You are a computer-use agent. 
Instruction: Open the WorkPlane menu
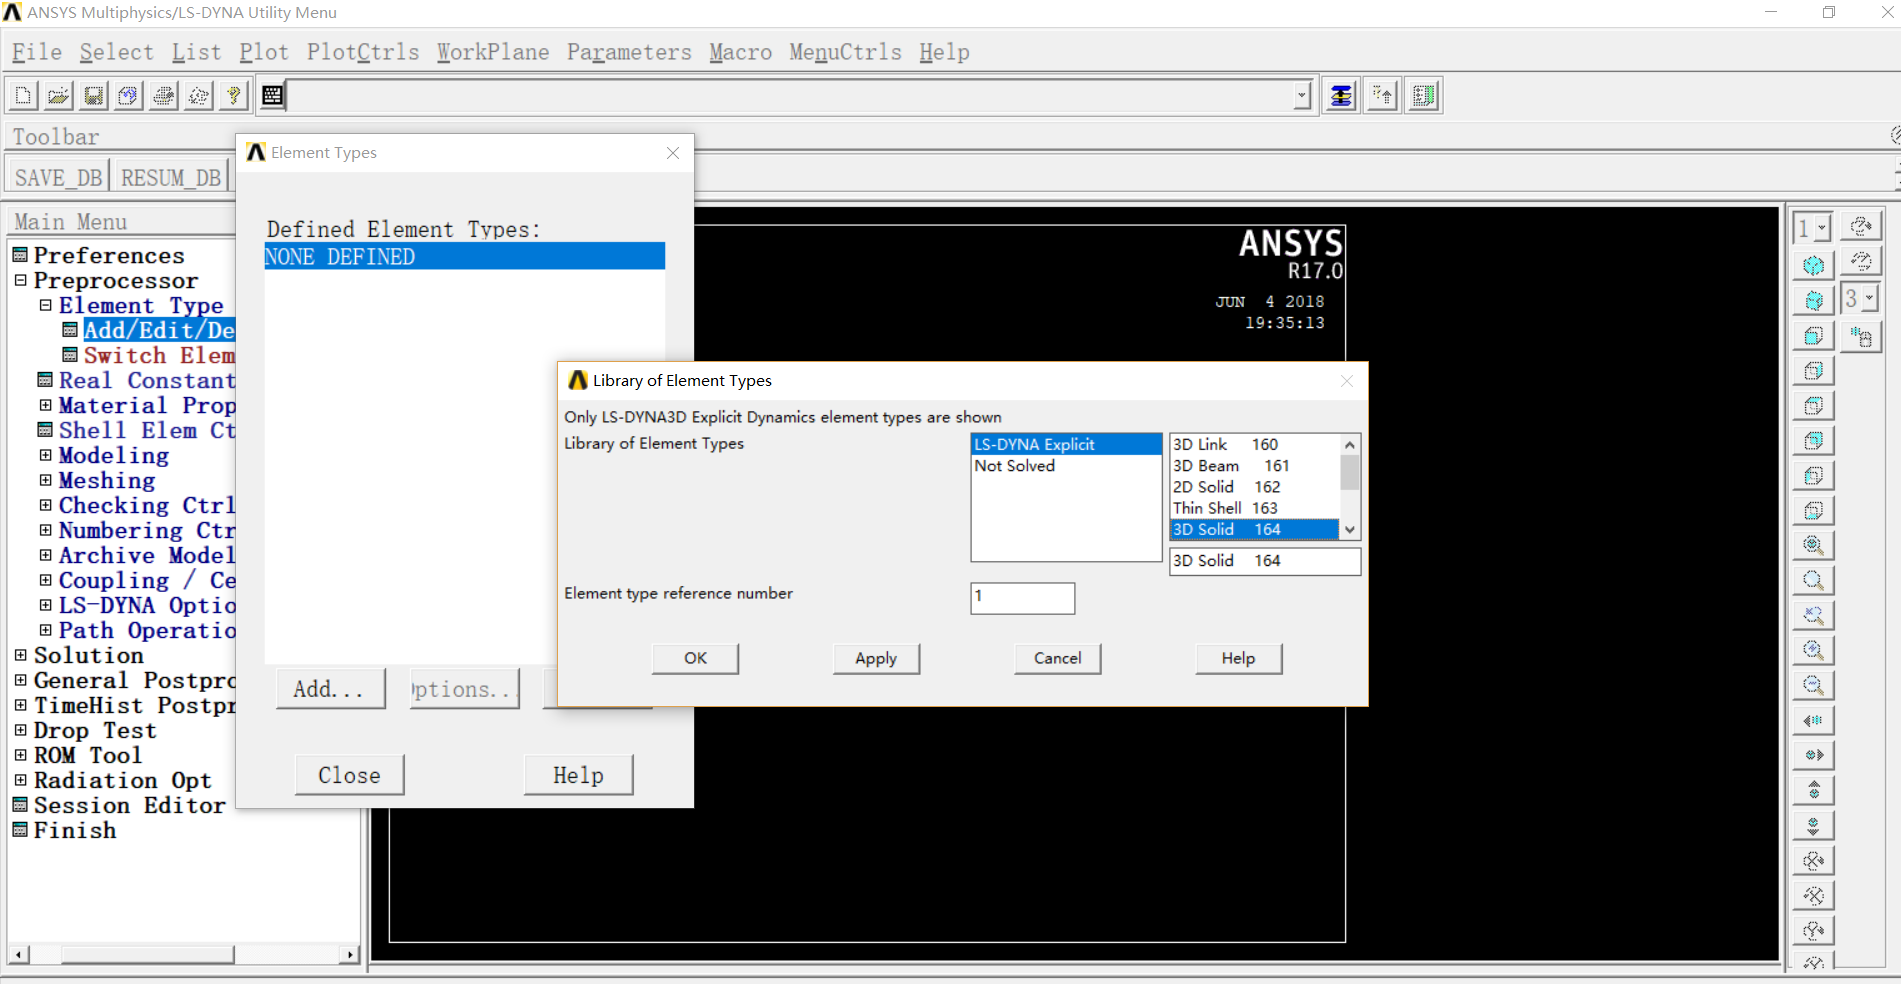[x=493, y=52]
